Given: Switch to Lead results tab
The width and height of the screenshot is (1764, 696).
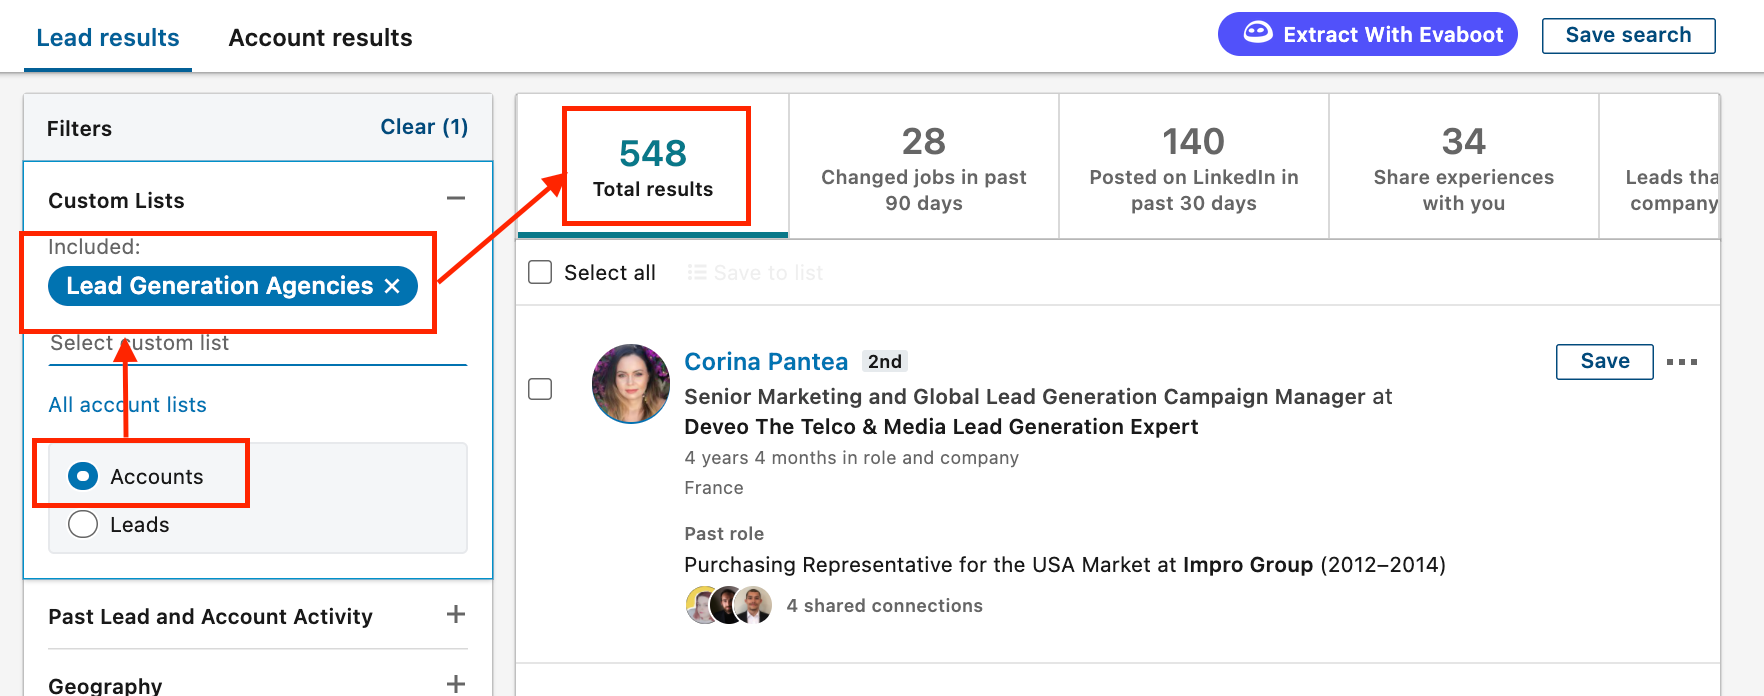Looking at the screenshot, I should click(108, 38).
